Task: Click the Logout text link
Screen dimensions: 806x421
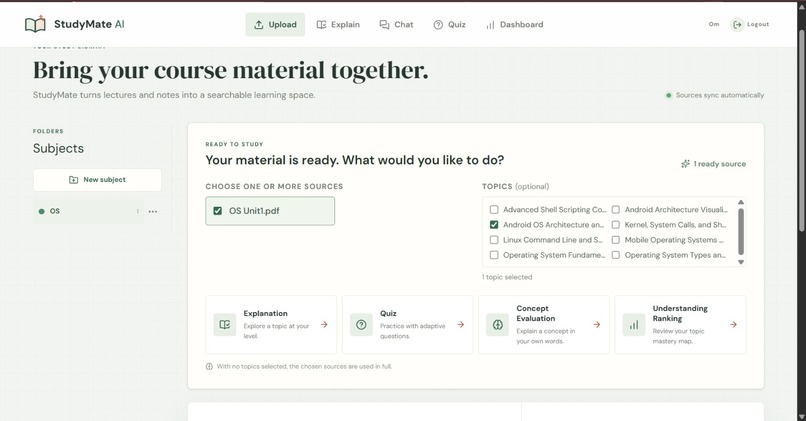Action: 758,24
